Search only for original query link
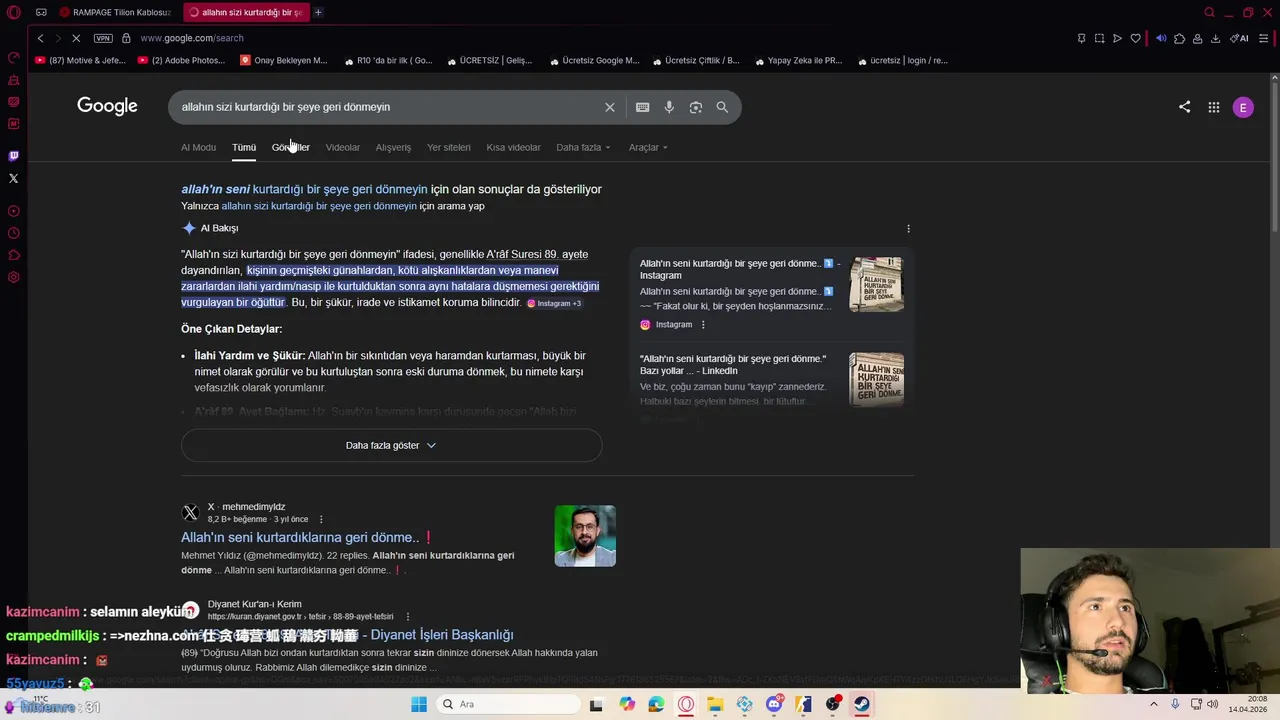The height and width of the screenshot is (720, 1280). [319, 206]
